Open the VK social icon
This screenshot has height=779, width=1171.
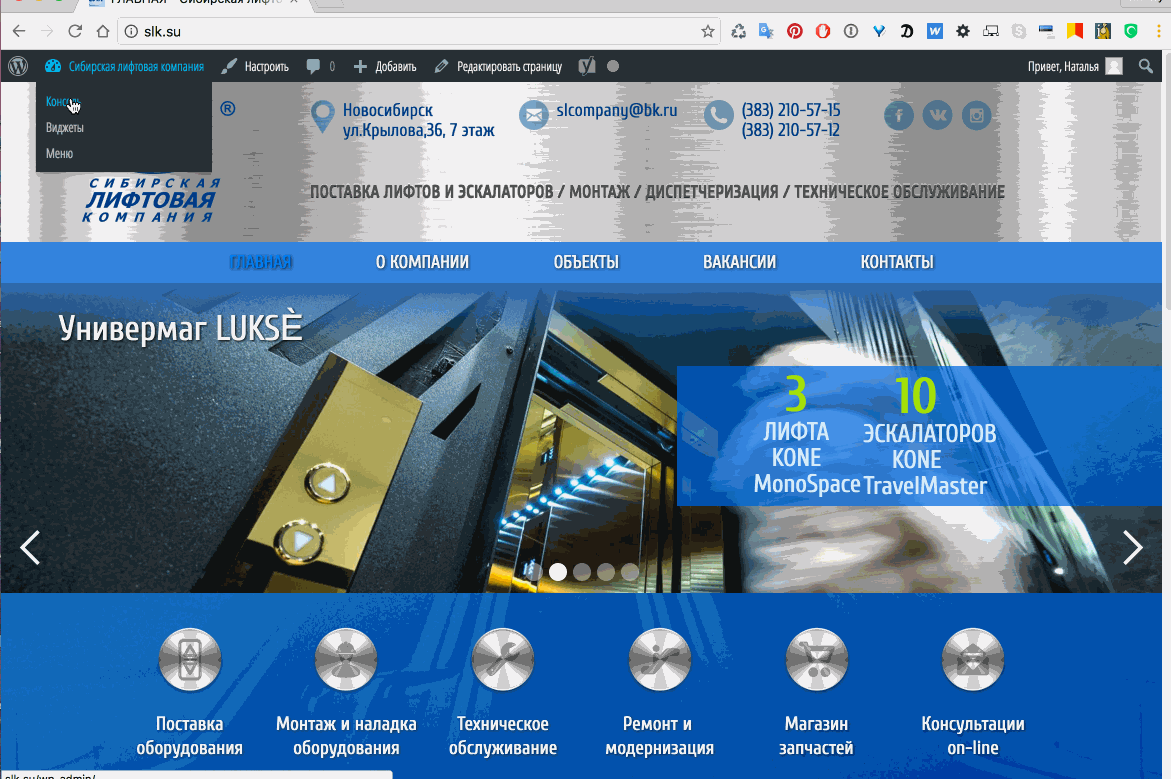(x=937, y=115)
